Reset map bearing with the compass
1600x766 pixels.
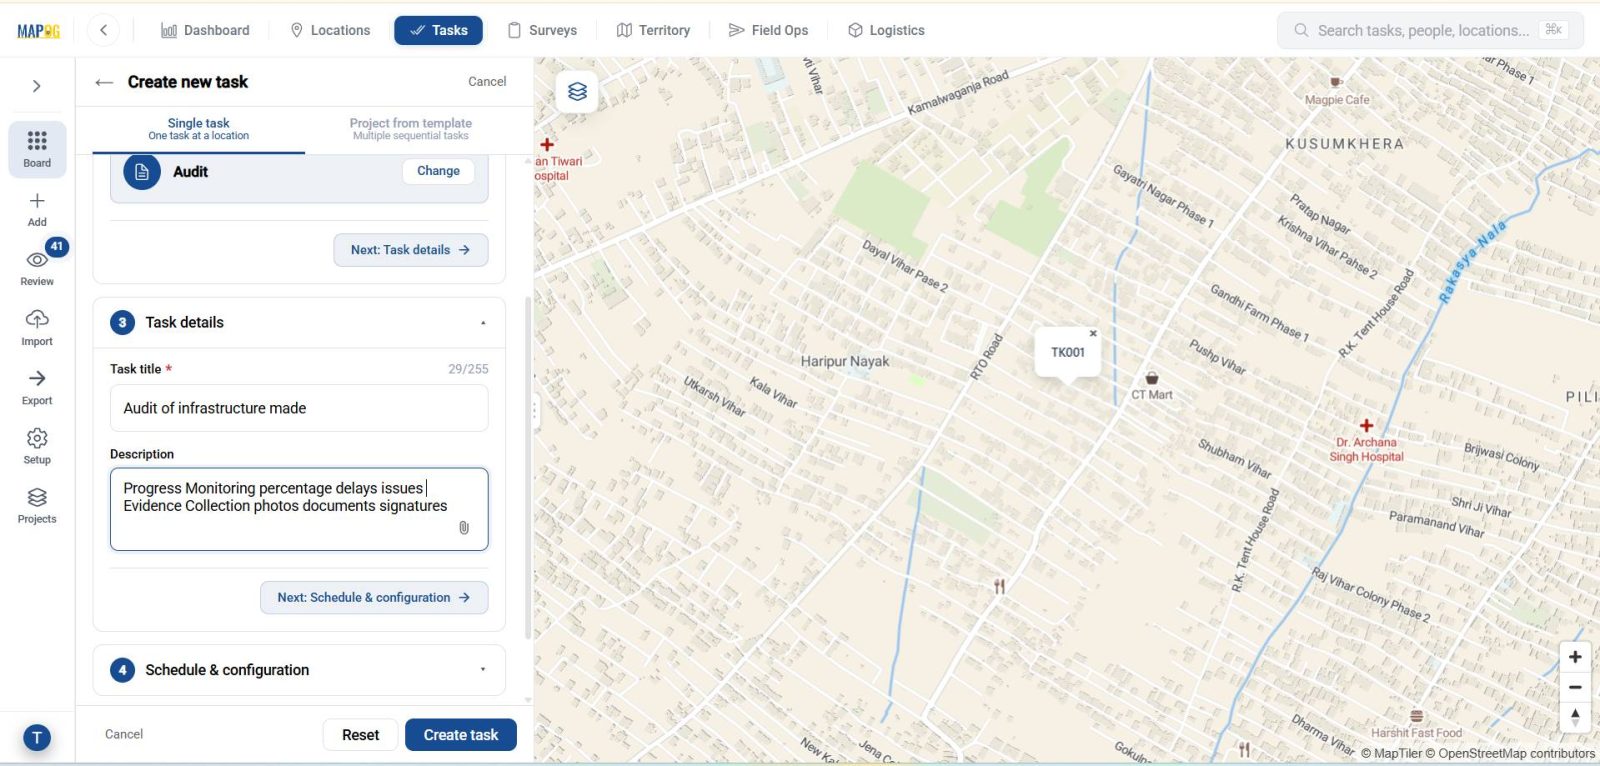click(1575, 717)
